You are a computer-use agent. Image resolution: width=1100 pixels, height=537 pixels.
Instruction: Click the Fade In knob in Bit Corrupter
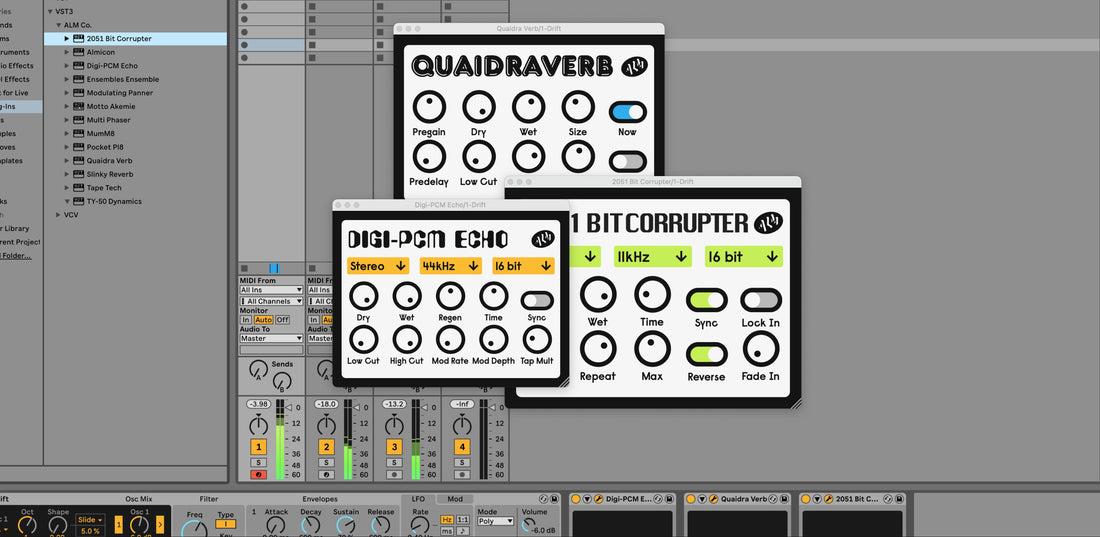click(x=761, y=349)
